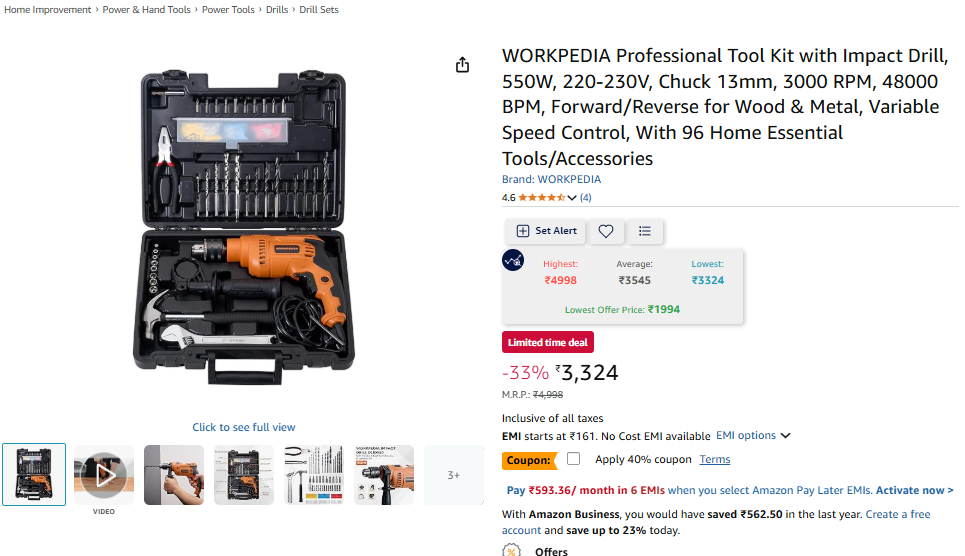Select the drill bits accessories thumbnail
The width and height of the screenshot is (965, 556).
(314, 475)
